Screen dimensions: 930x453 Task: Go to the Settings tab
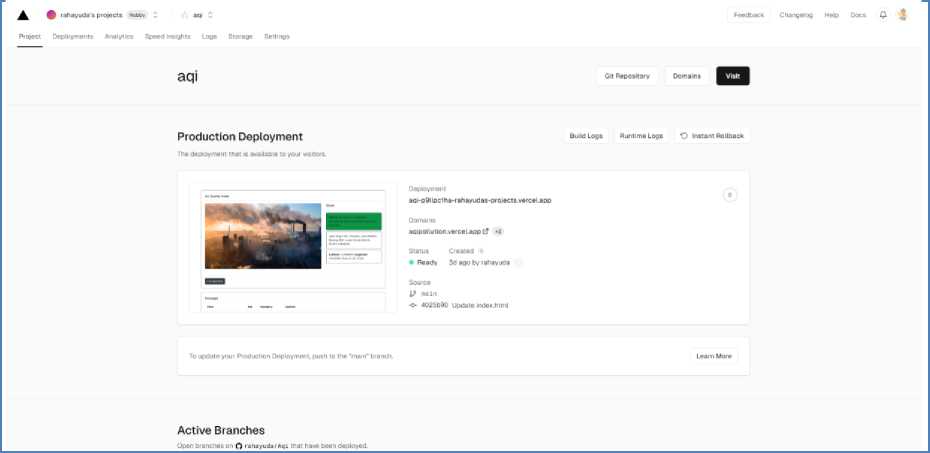(277, 36)
